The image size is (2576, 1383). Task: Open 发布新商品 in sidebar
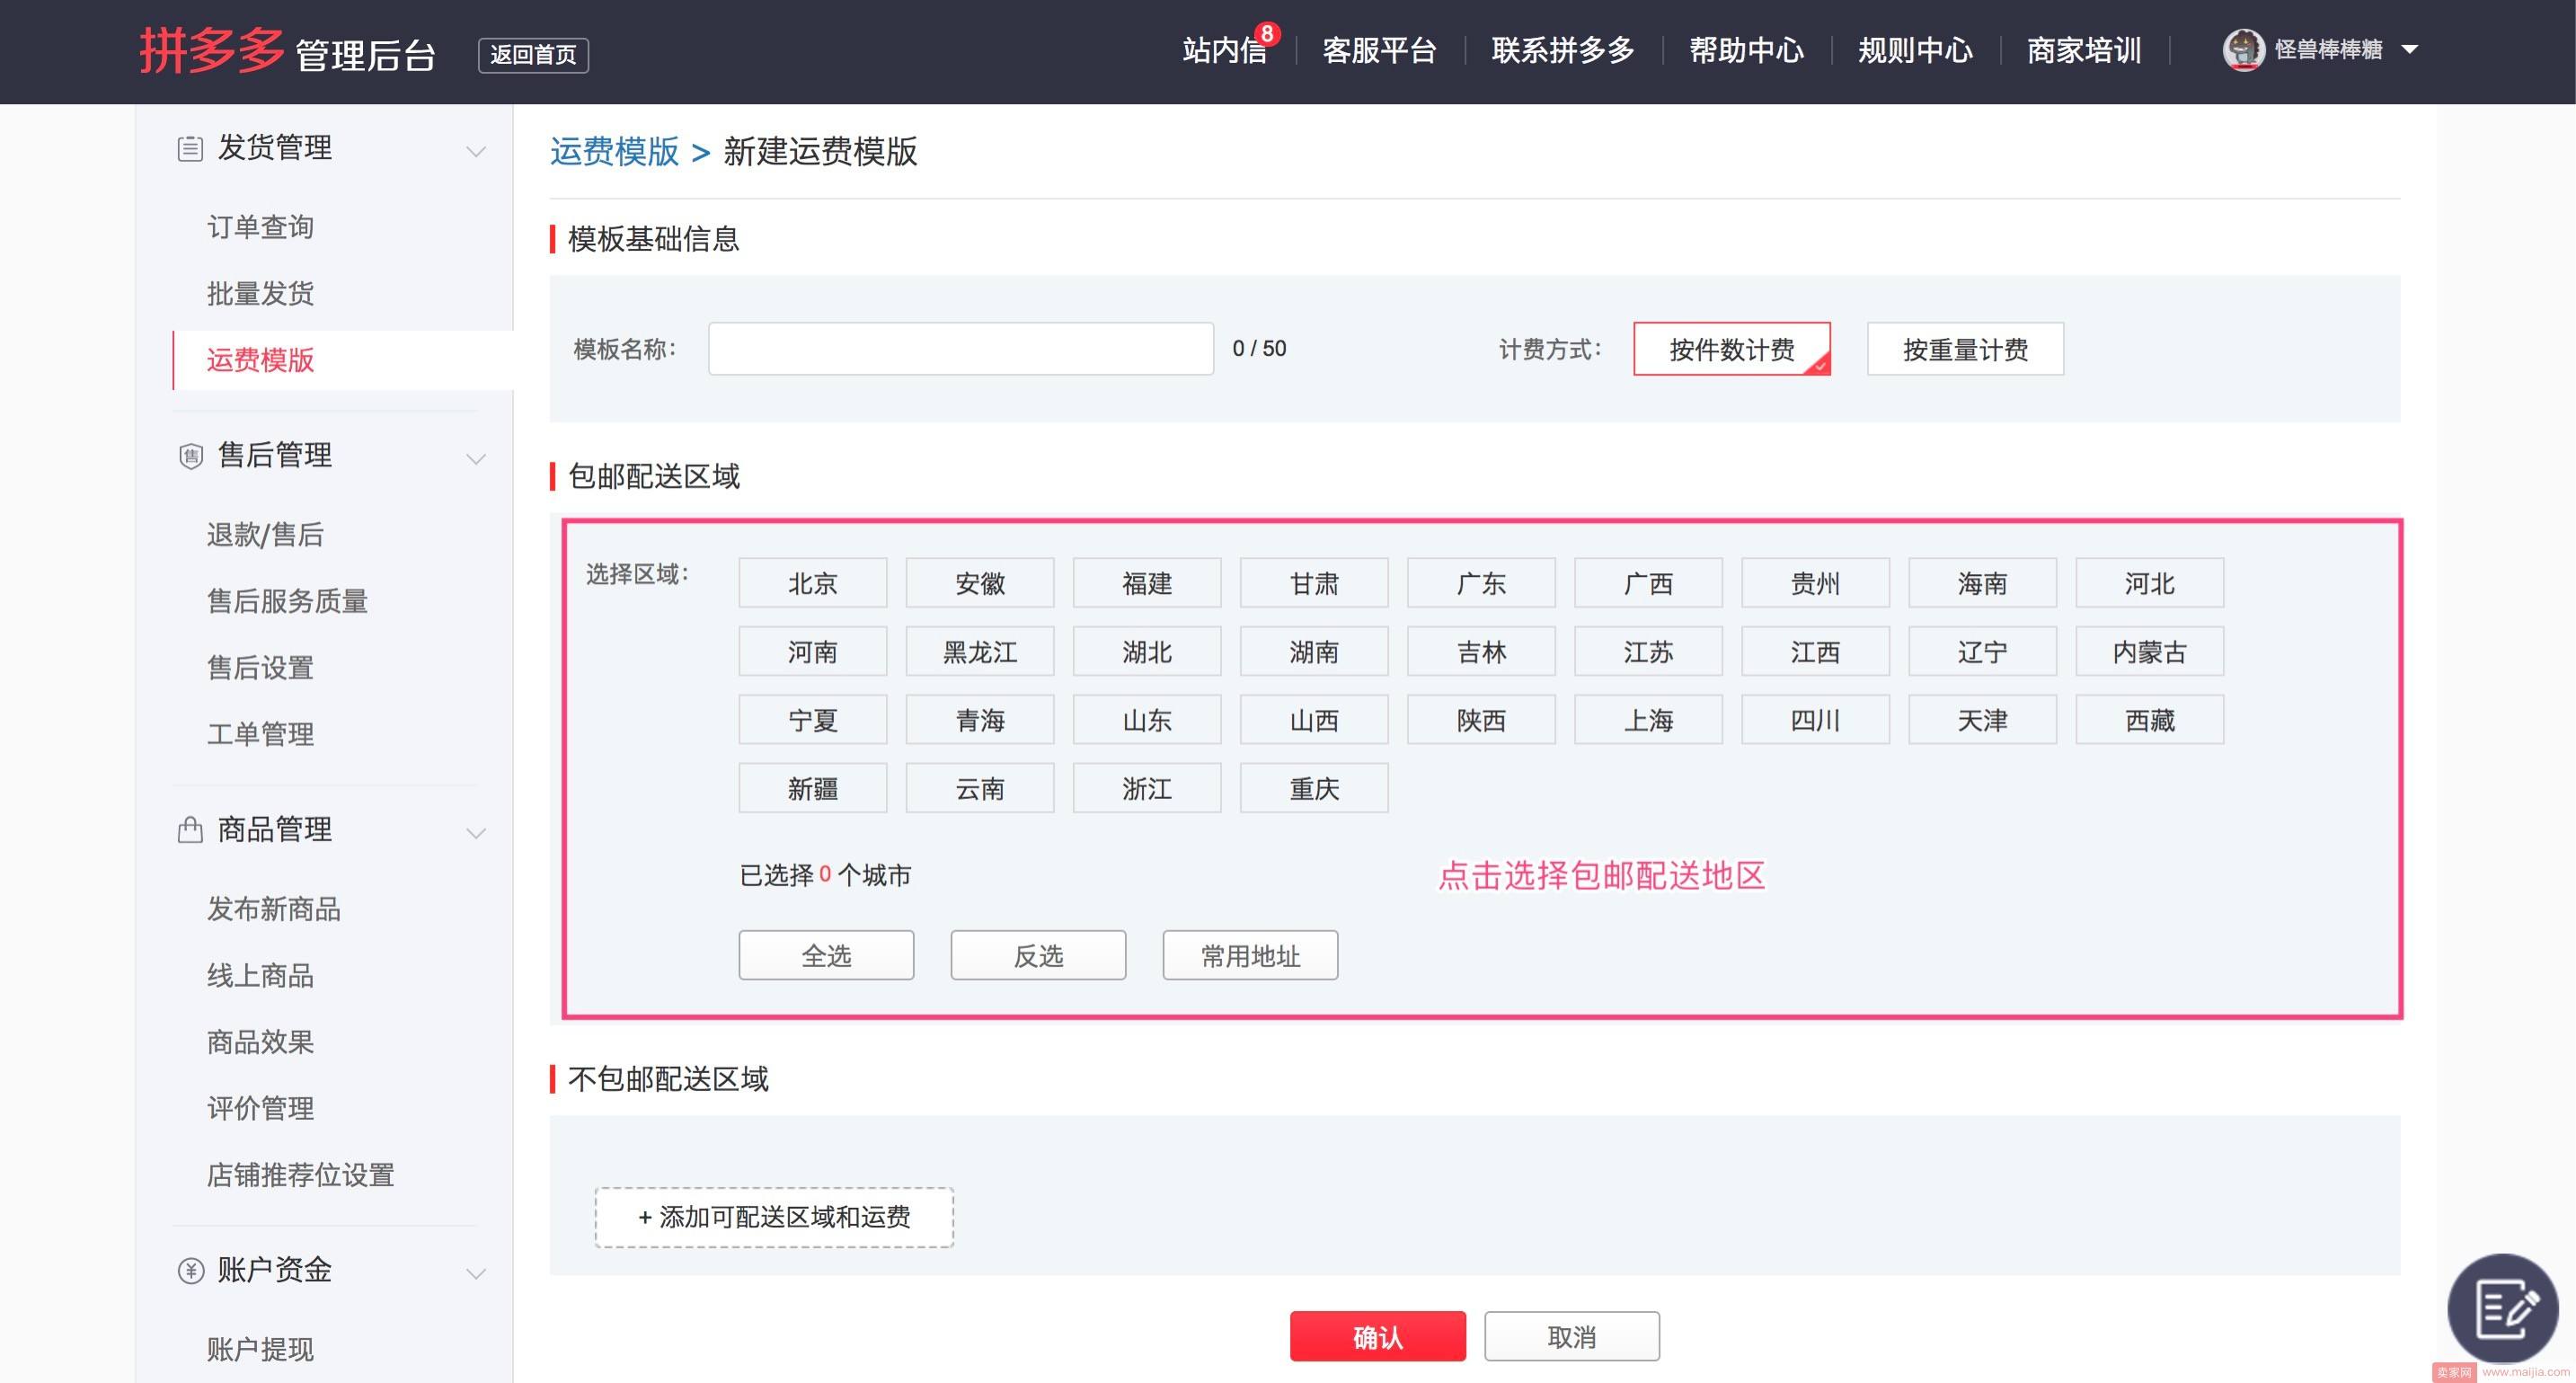(274, 909)
